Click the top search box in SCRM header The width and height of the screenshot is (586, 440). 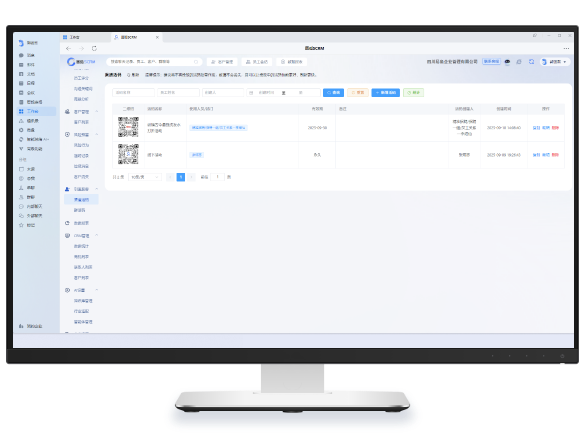pyautogui.click(x=154, y=62)
